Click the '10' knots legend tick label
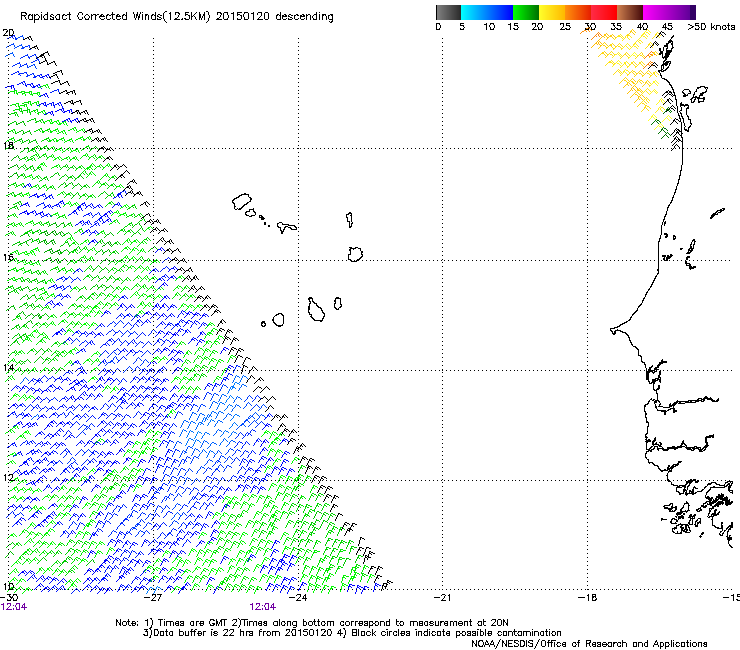Viewport: 740px width, 650px height. point(489,27)
